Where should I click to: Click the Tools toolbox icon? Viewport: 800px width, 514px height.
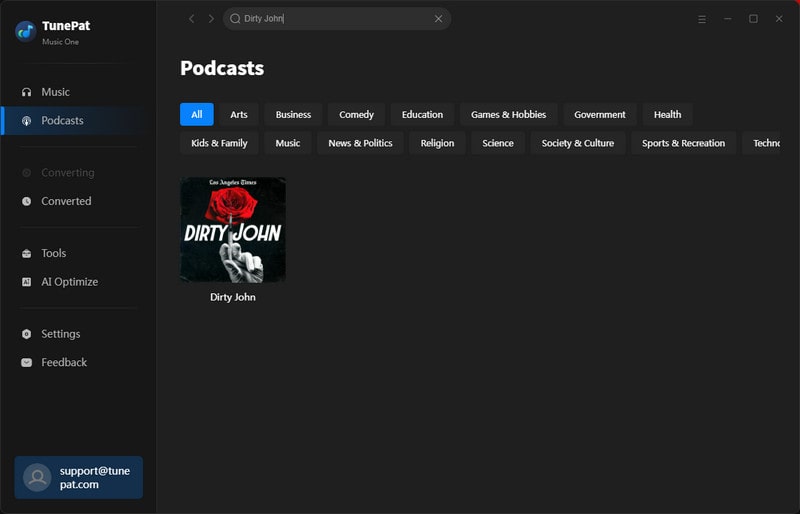[27, 254]
